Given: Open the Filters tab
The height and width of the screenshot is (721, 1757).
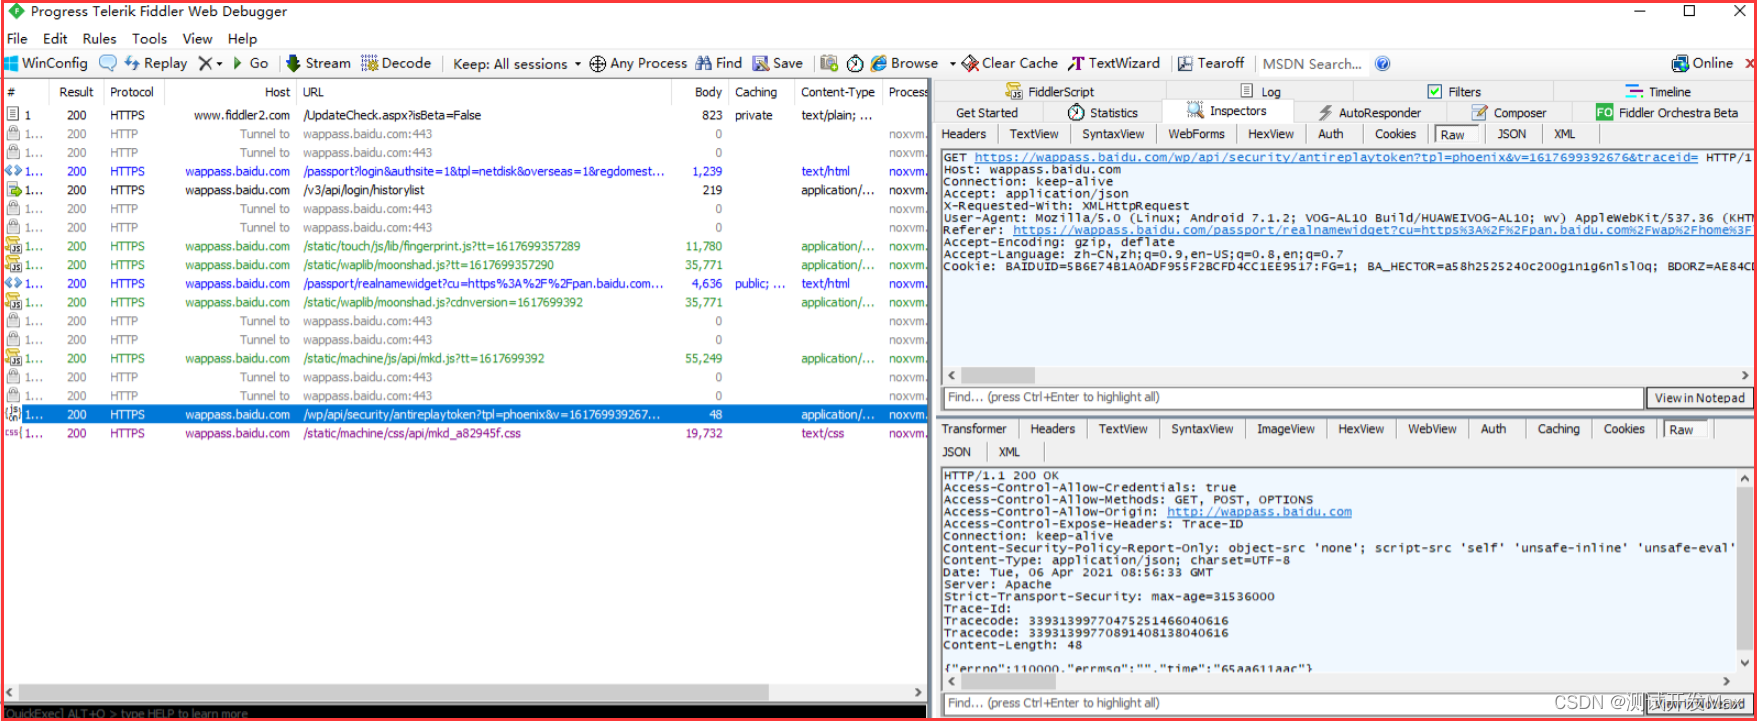Looking at the screenshot, I should 1454,91.
